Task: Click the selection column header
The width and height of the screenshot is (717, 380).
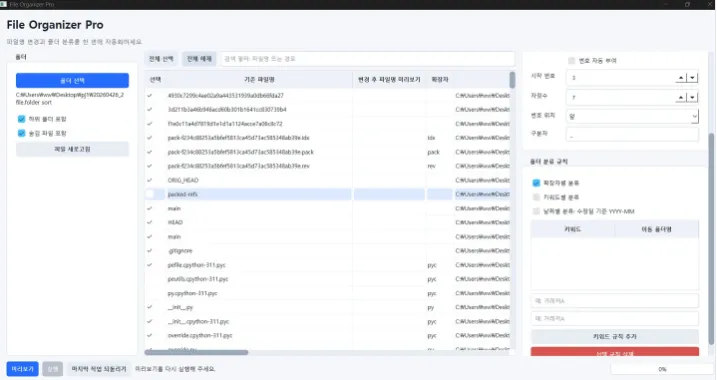Action: coord(155,80)
